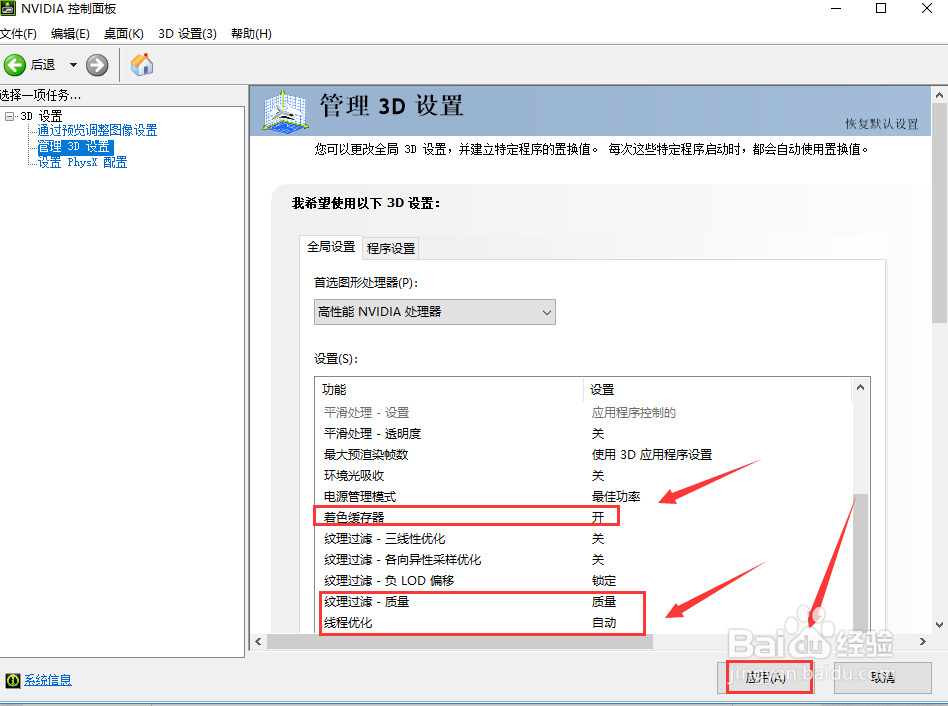Open the 3D 设置(3) menu
Screen dimensions: 948x706
(x=187, y=34)
